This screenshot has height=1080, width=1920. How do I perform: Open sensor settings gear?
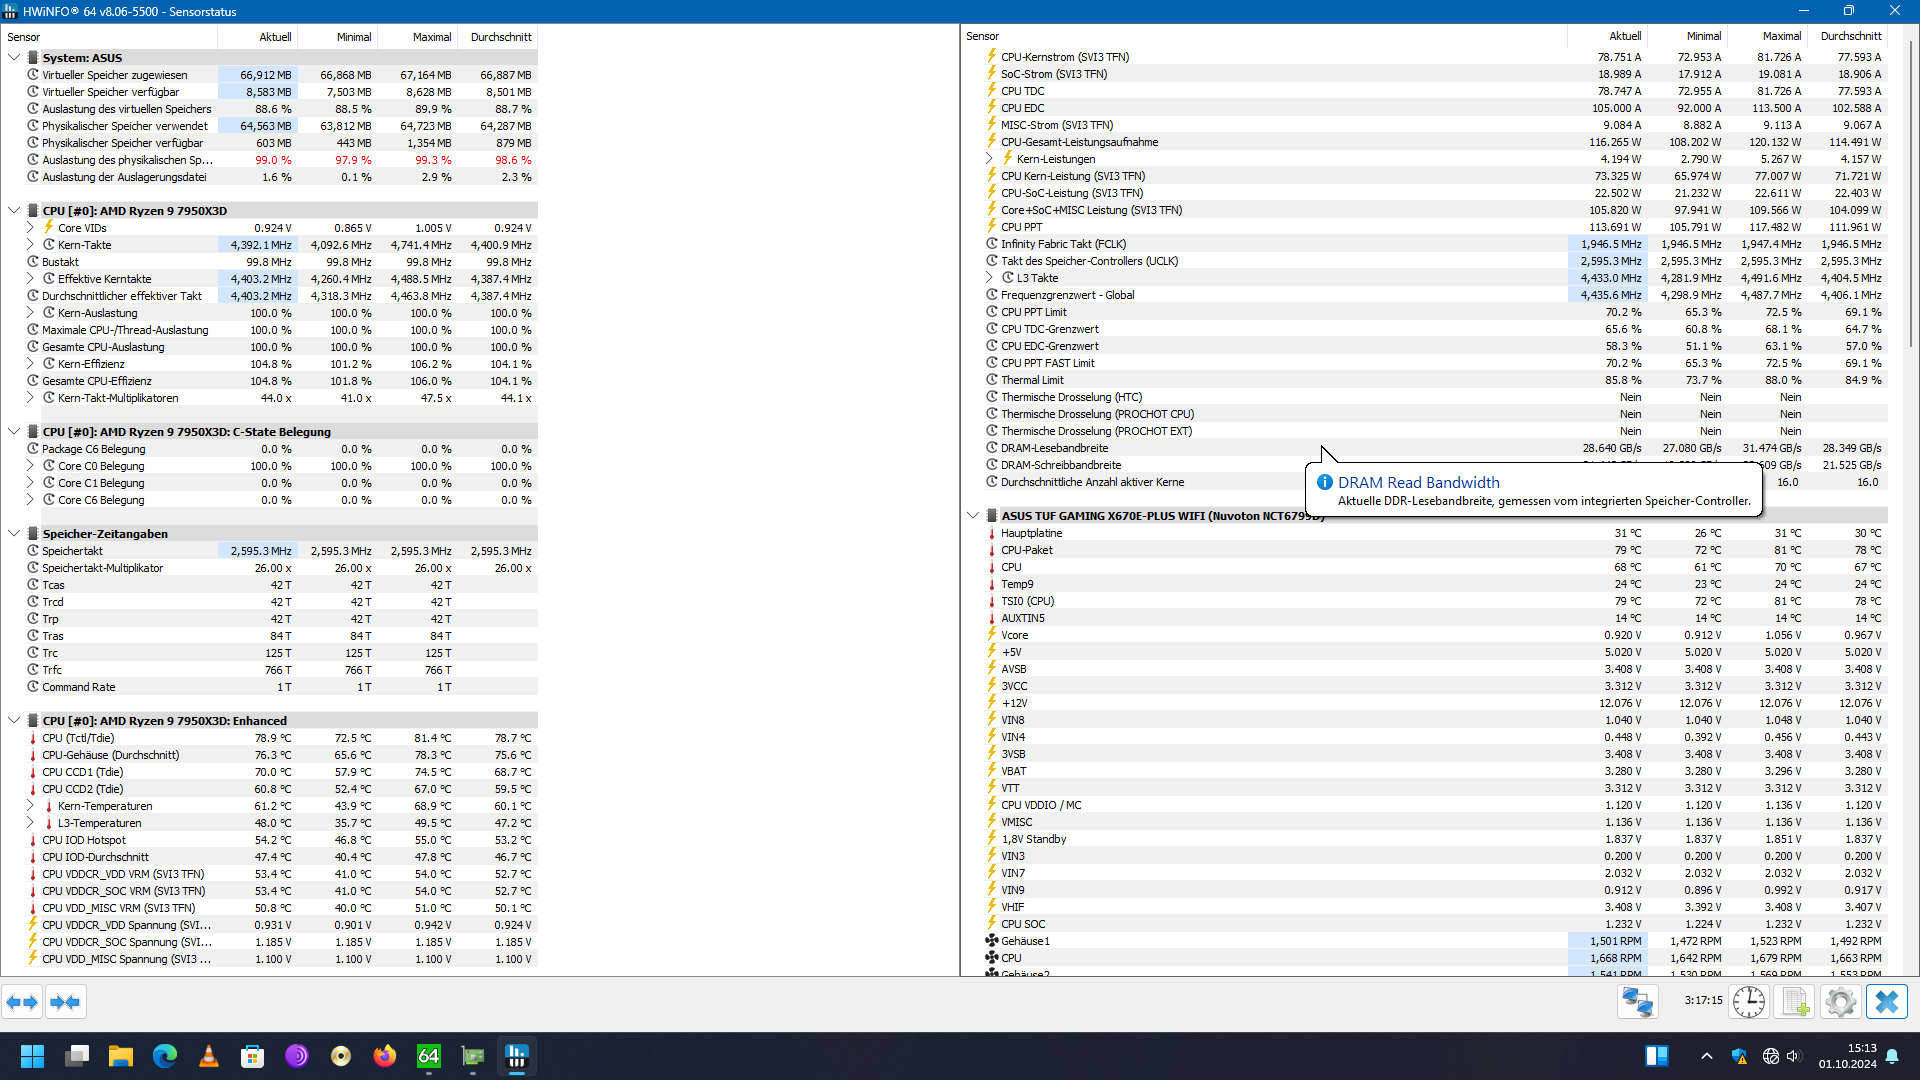(1840, 1002)
